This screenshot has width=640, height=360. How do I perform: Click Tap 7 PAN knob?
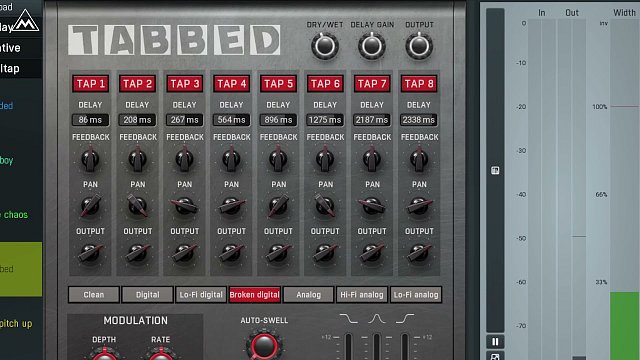point(372,206)
